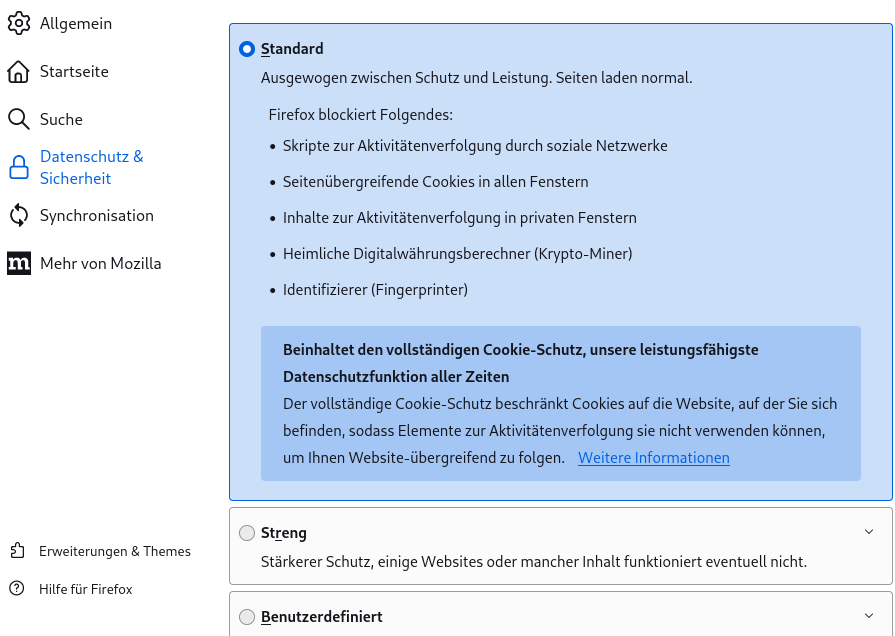The image size is (895, 636).
Task: Open Hilfe für Firefox link
Action: coord(86,589)
